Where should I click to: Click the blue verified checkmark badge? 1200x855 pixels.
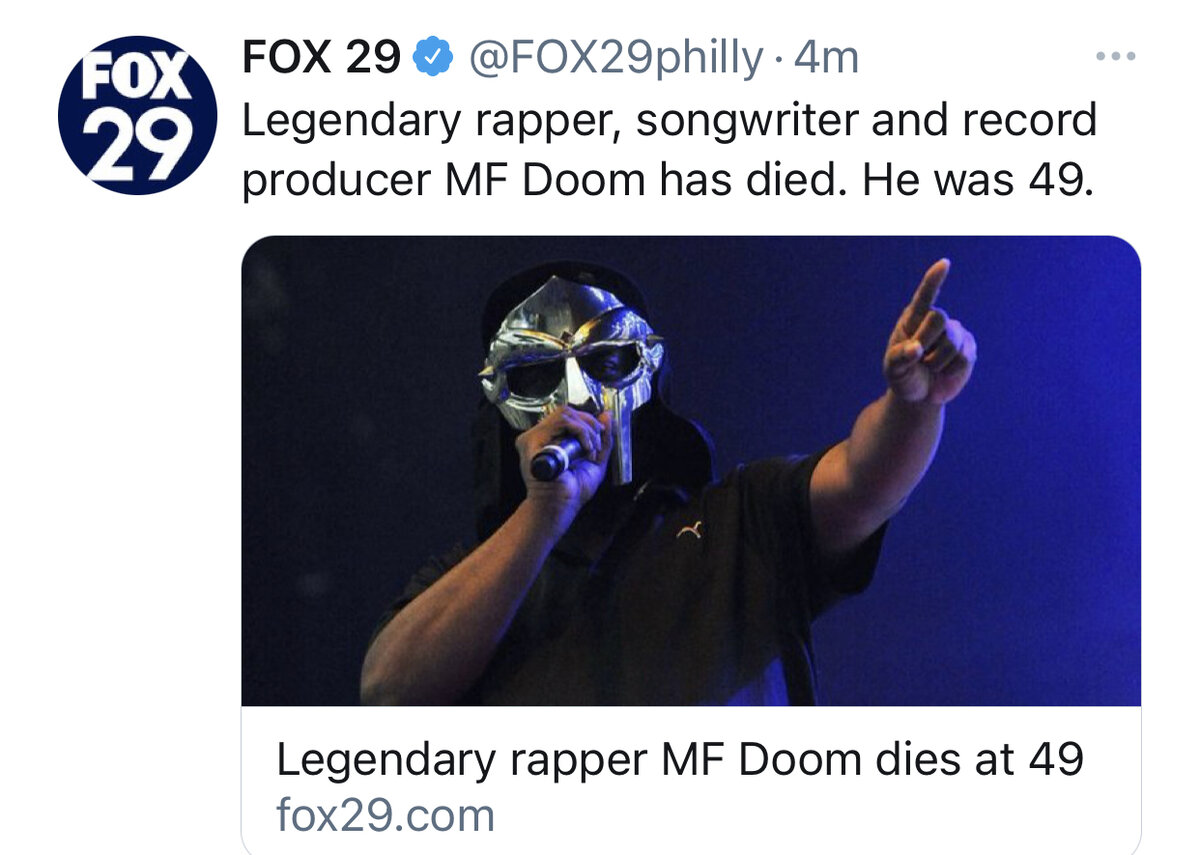coord(430,60)
